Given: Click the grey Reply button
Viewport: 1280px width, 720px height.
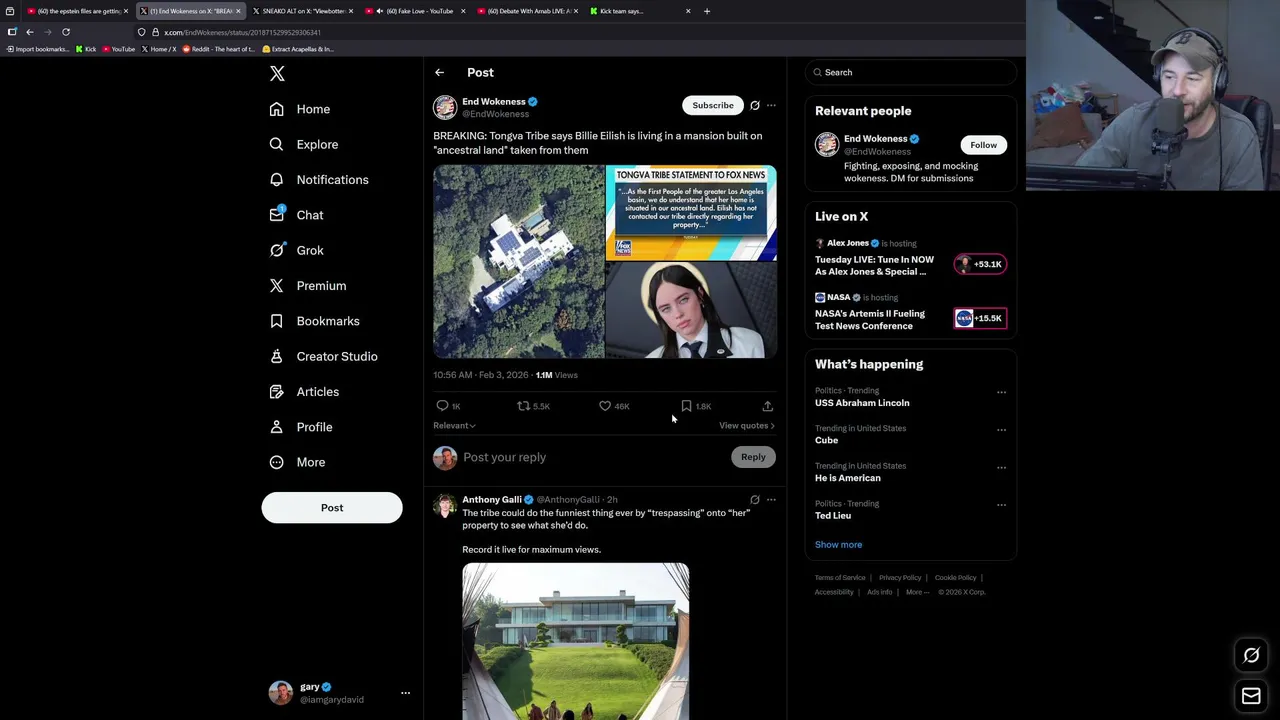Looking at the screenshot, I should click(x=753, y=457).
